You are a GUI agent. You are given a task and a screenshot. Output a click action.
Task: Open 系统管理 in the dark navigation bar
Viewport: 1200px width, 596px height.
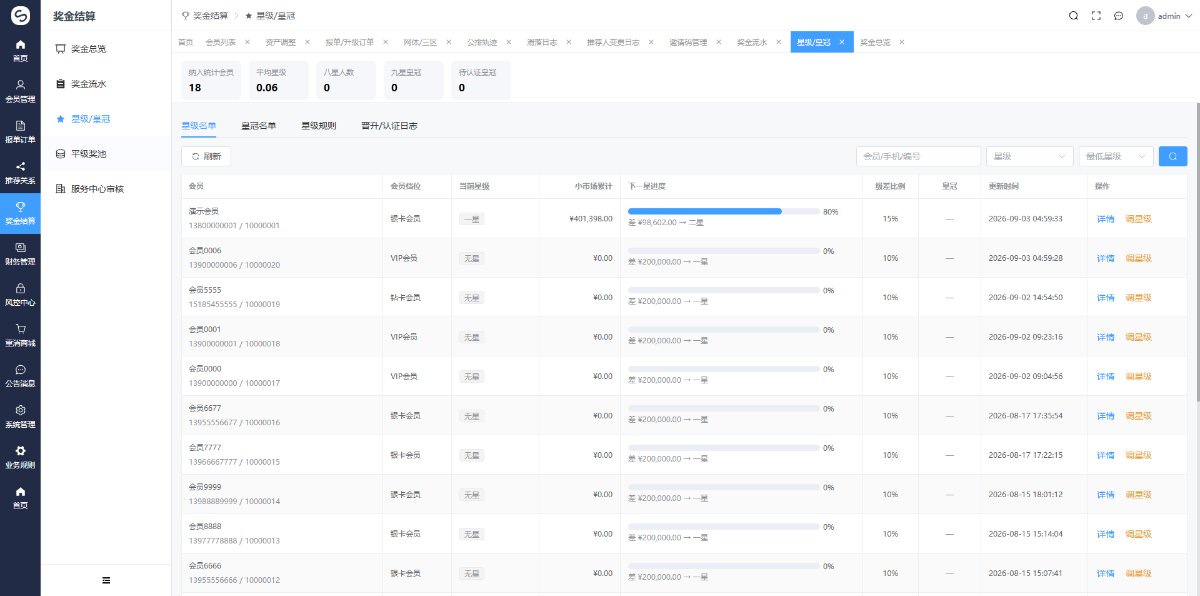(20, 416)
